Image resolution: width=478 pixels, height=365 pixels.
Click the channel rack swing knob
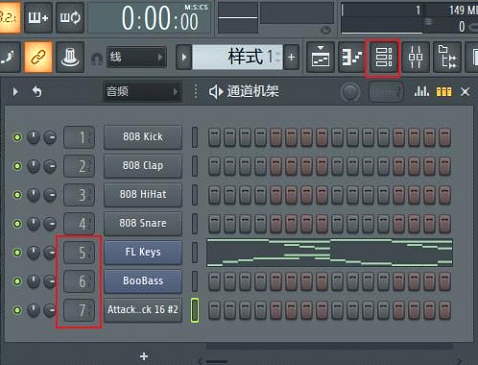pyautogui.click(x=350, y=92)
